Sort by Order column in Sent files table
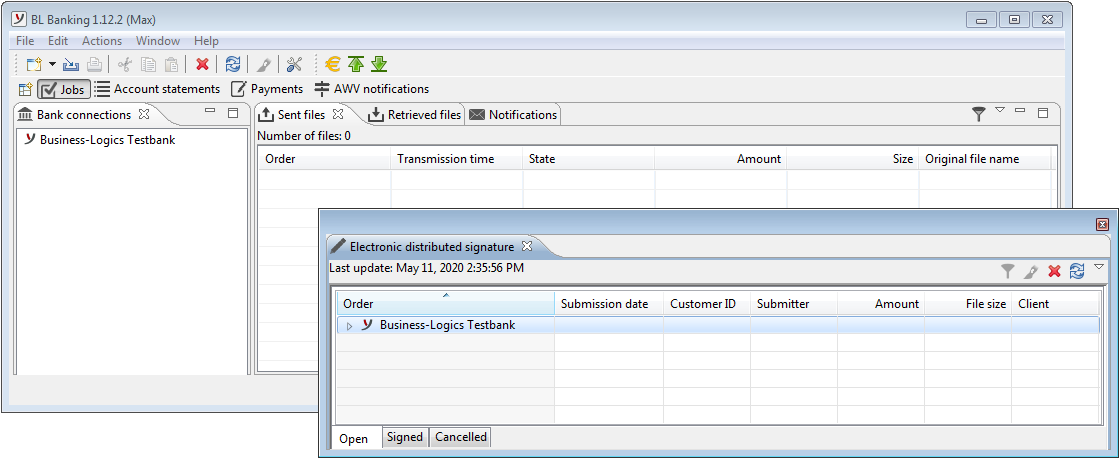The height and width of the screenshot is (459, 1120). pos(324,159)
